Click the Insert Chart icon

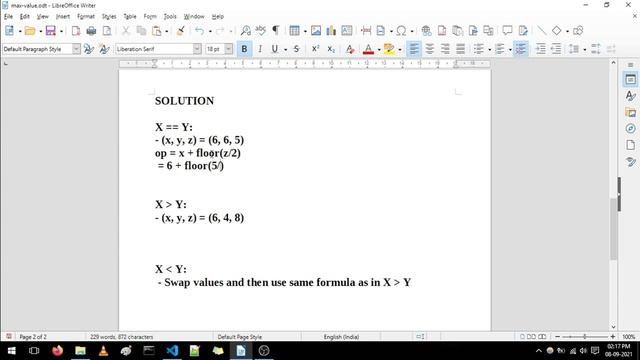pyautogui.click(x=331, y=31)
